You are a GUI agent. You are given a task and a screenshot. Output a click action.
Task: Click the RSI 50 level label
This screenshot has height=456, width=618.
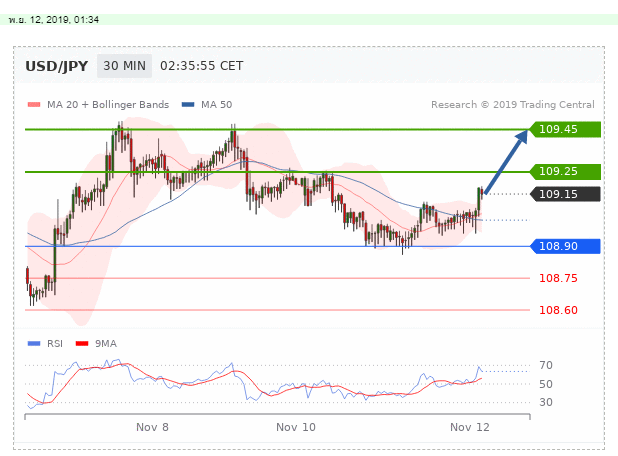[x=546, y=384]
